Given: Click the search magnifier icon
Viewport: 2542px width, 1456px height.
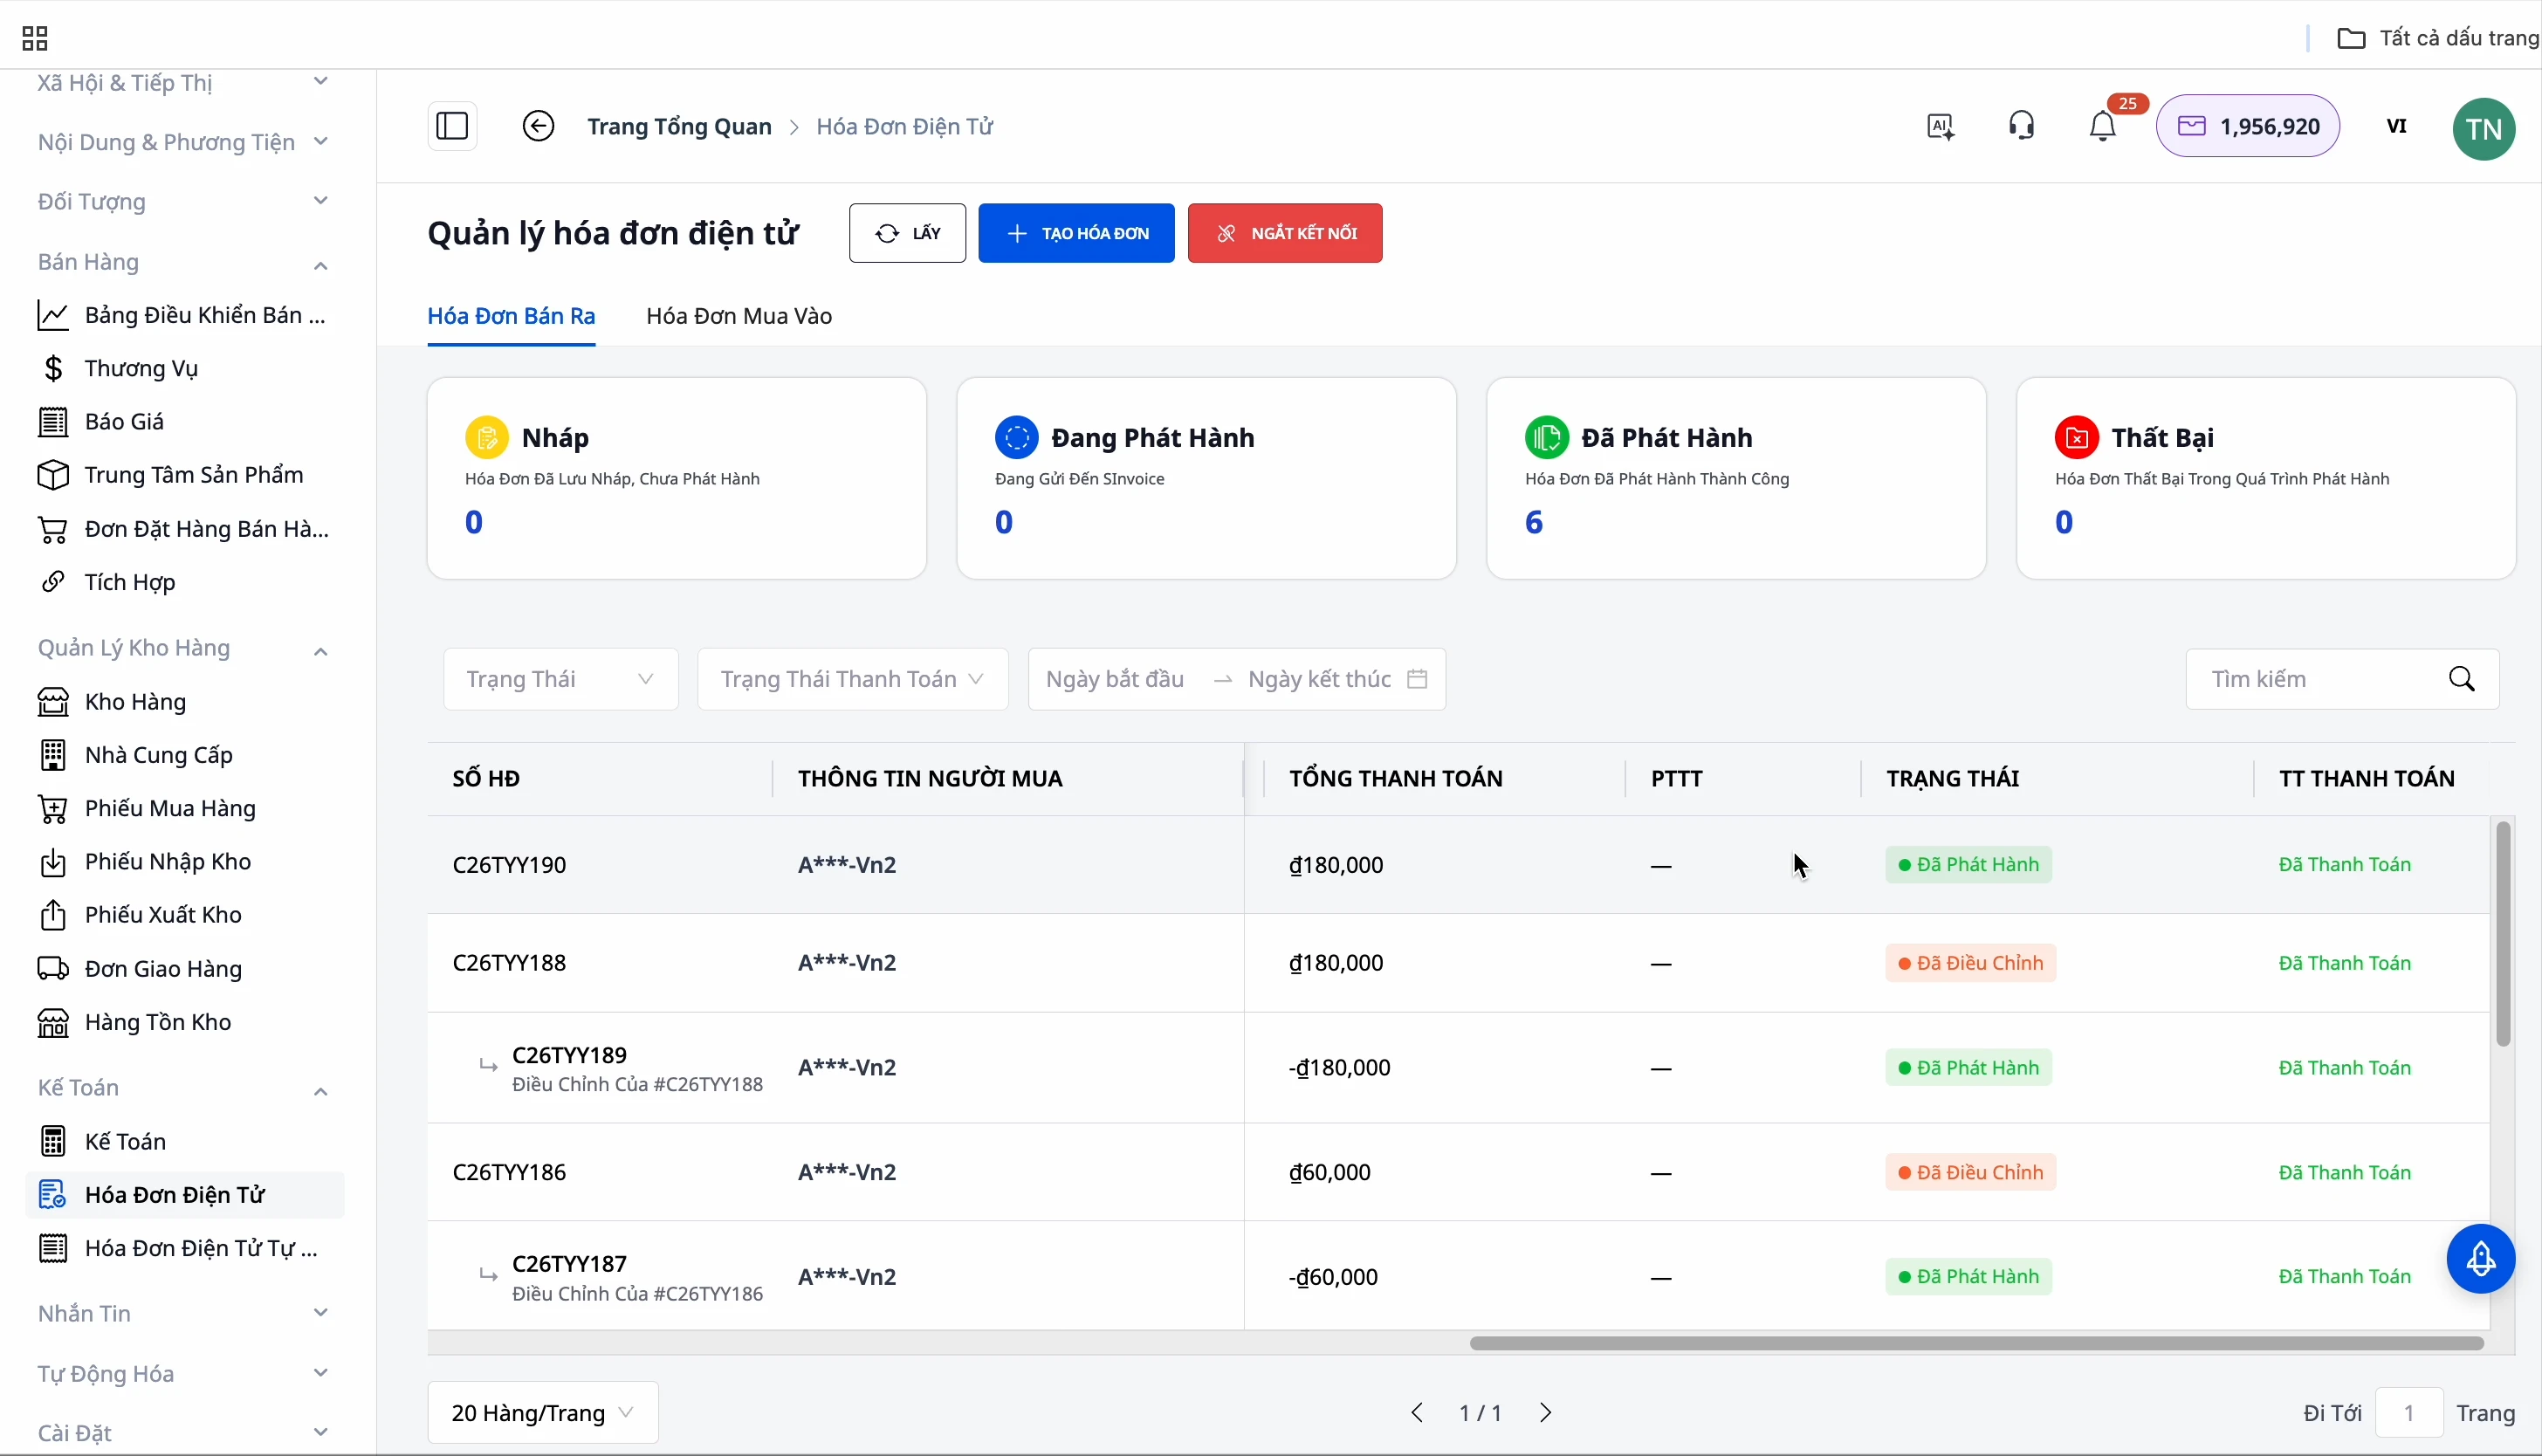Looking at the screenshot, I should [2462, 680].
